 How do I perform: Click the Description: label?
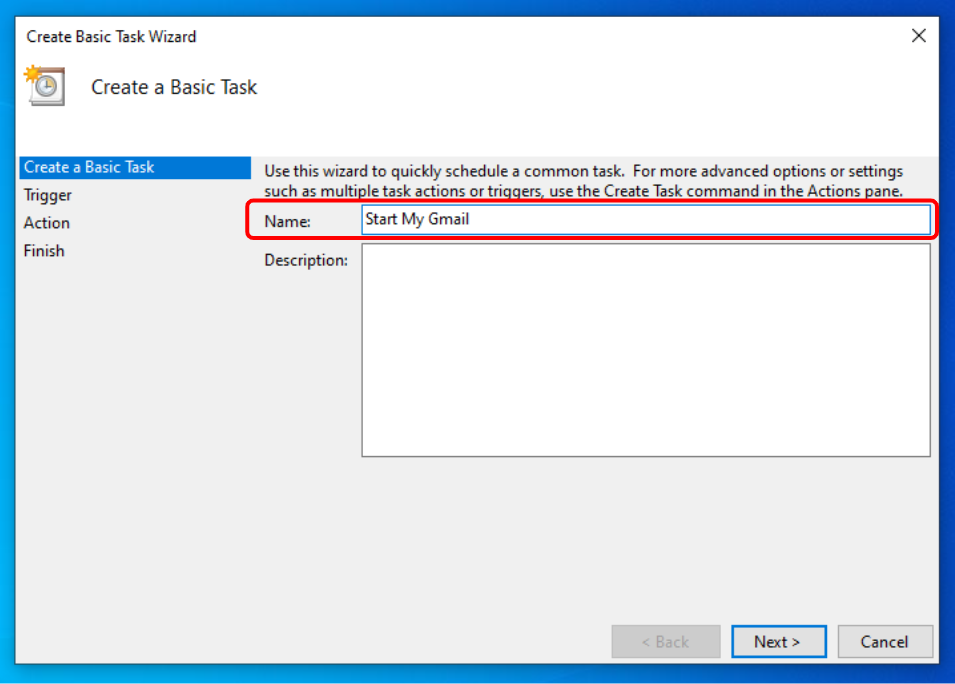point(306,261)
